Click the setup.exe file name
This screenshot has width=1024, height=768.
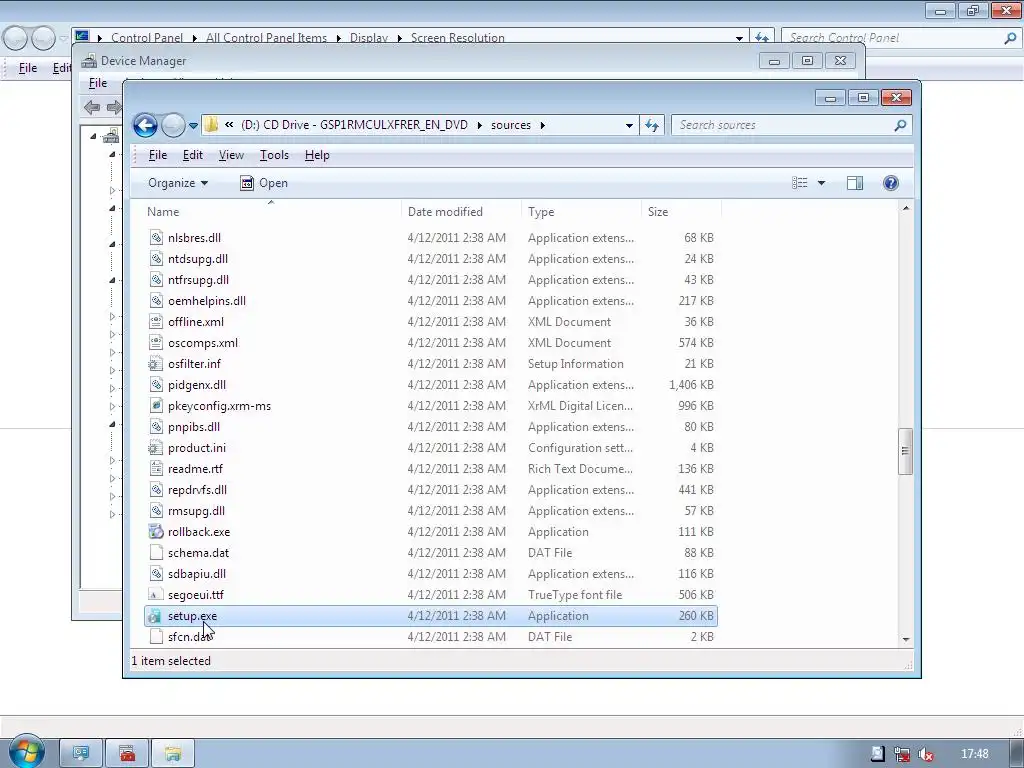(193, 616)
